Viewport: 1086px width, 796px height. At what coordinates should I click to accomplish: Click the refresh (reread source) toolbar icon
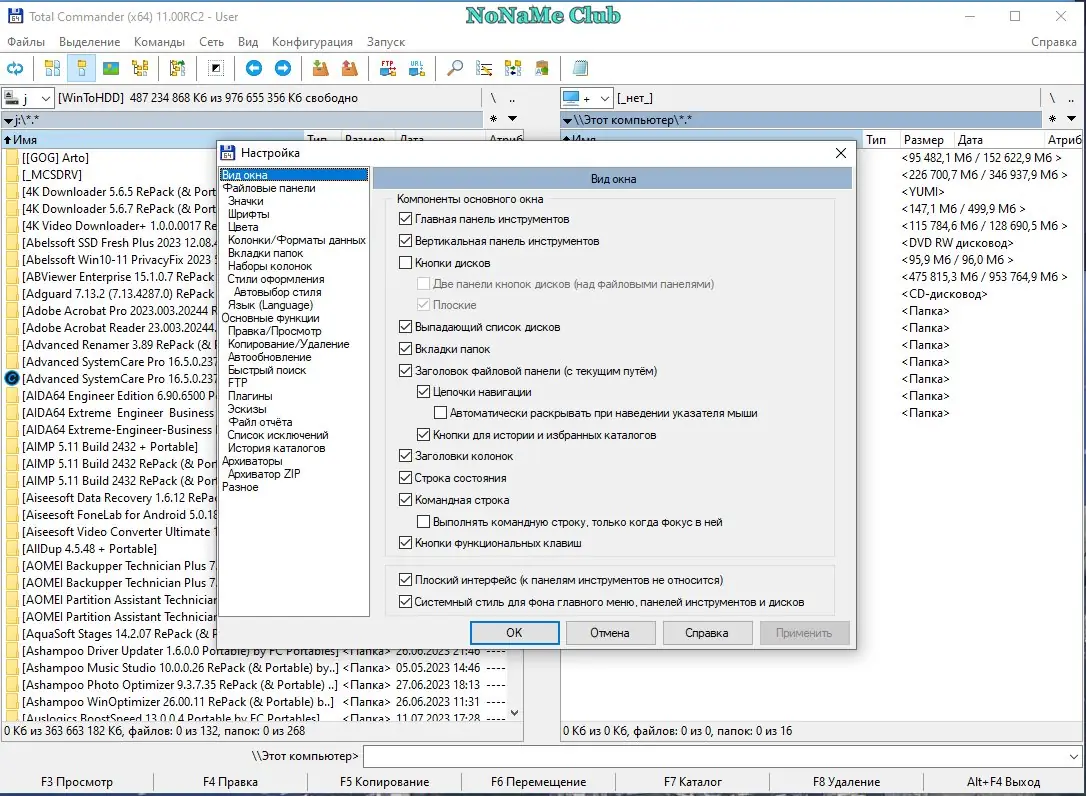(x=15, y=68)
